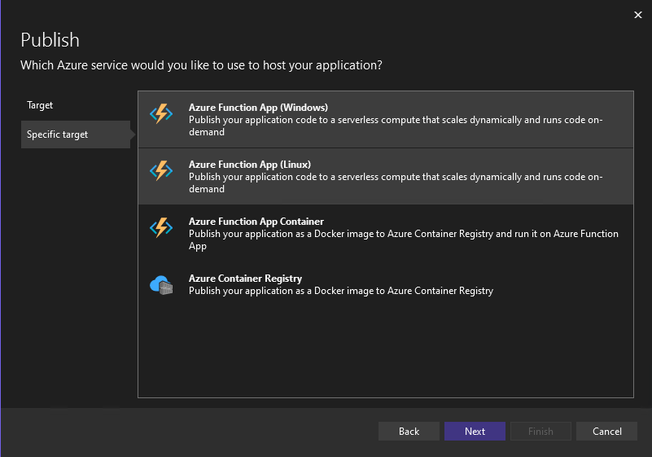Click the Windows Function App serverless description text
Screen dimensions: 652x457
pyautogui.click(x=395, y=126)
